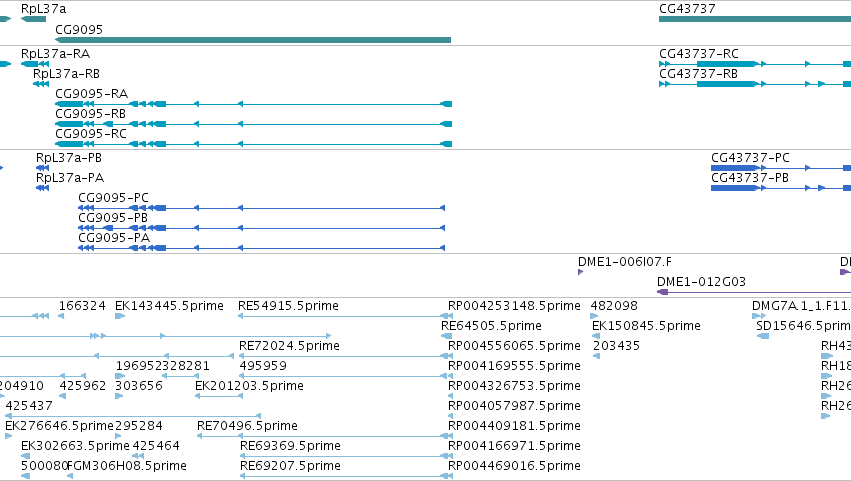The width and height of the screenshot is (851, 481).
Task: Select transcript CG43737-RC
Action: (x=755, y=64)
